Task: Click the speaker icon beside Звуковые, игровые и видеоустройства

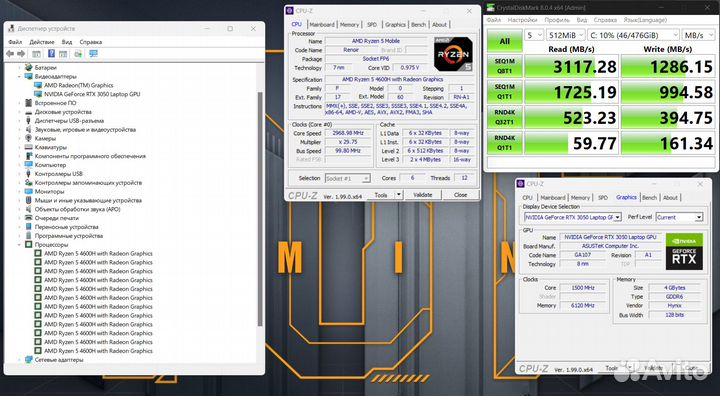Action: pyautogui.click(x=28, y=130)
